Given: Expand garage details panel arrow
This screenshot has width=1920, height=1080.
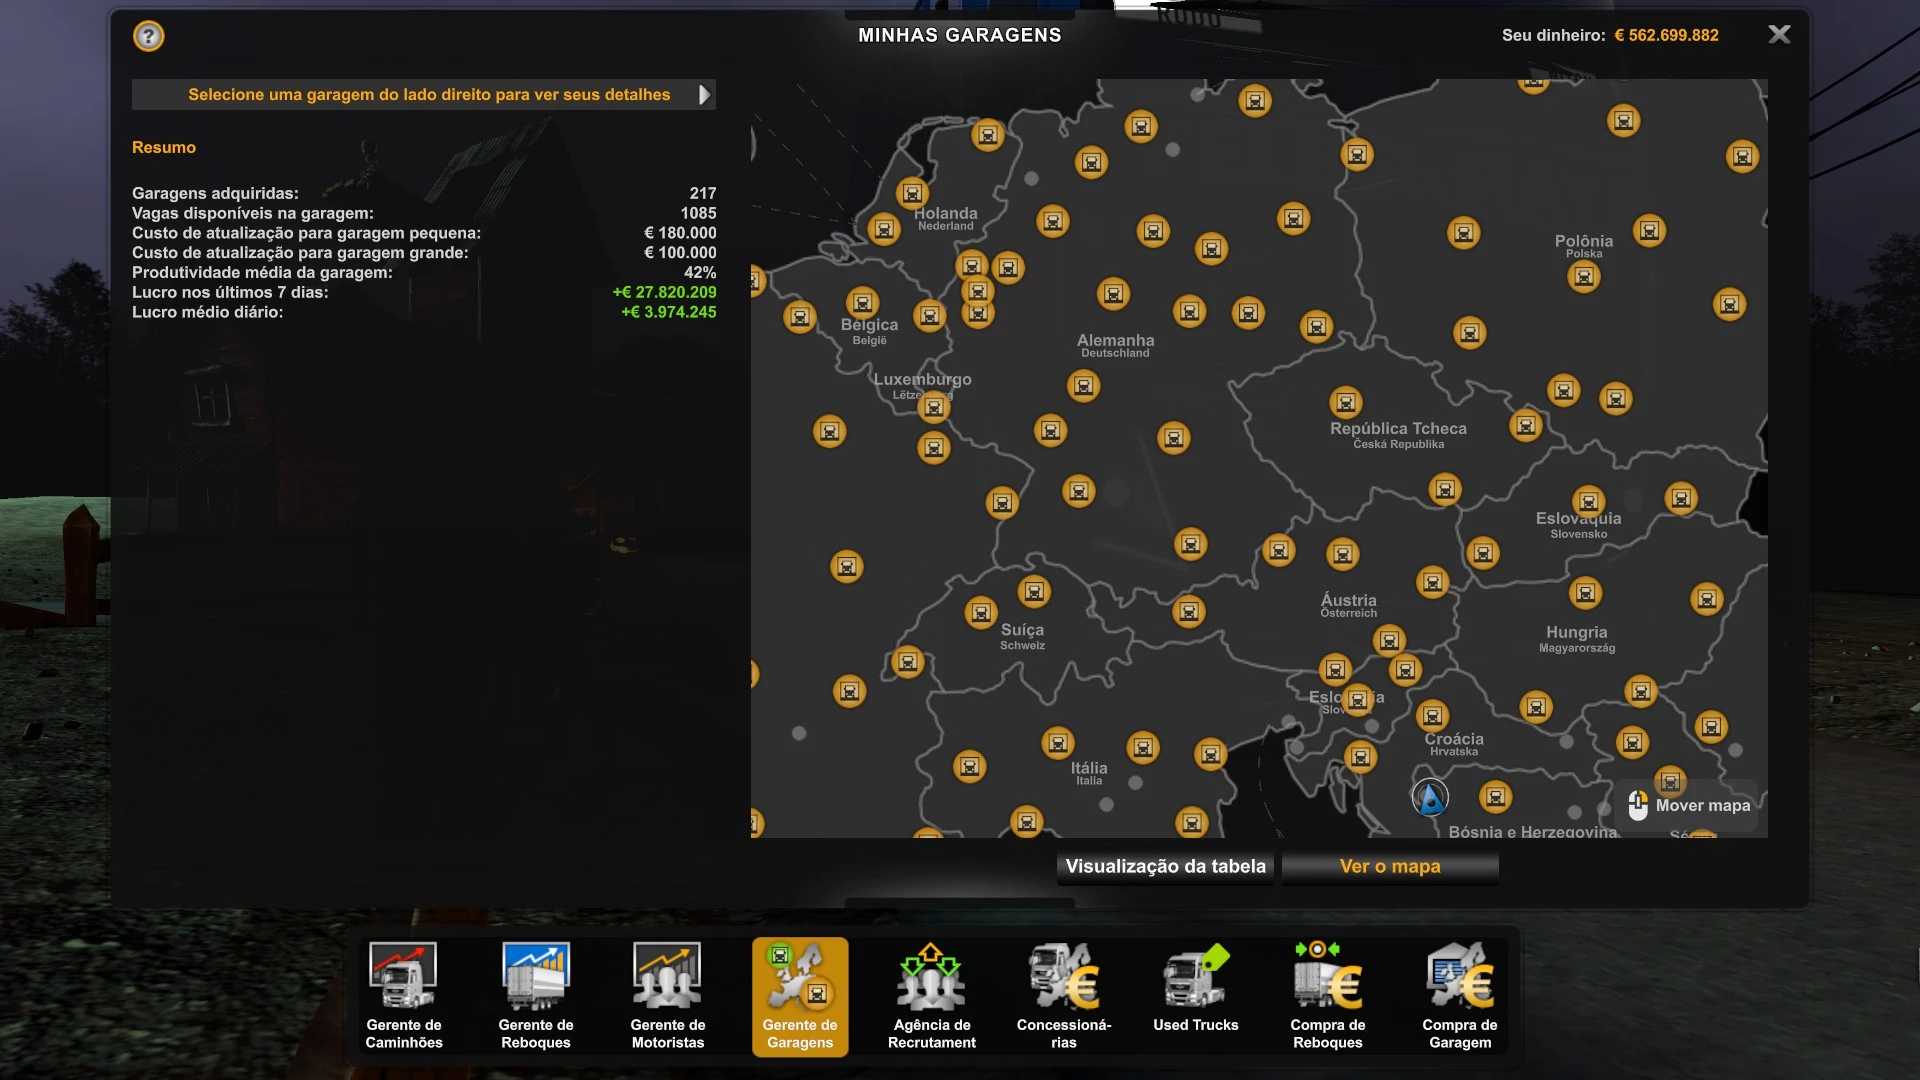Looking at the screenshot, I should tap(704, 95).
